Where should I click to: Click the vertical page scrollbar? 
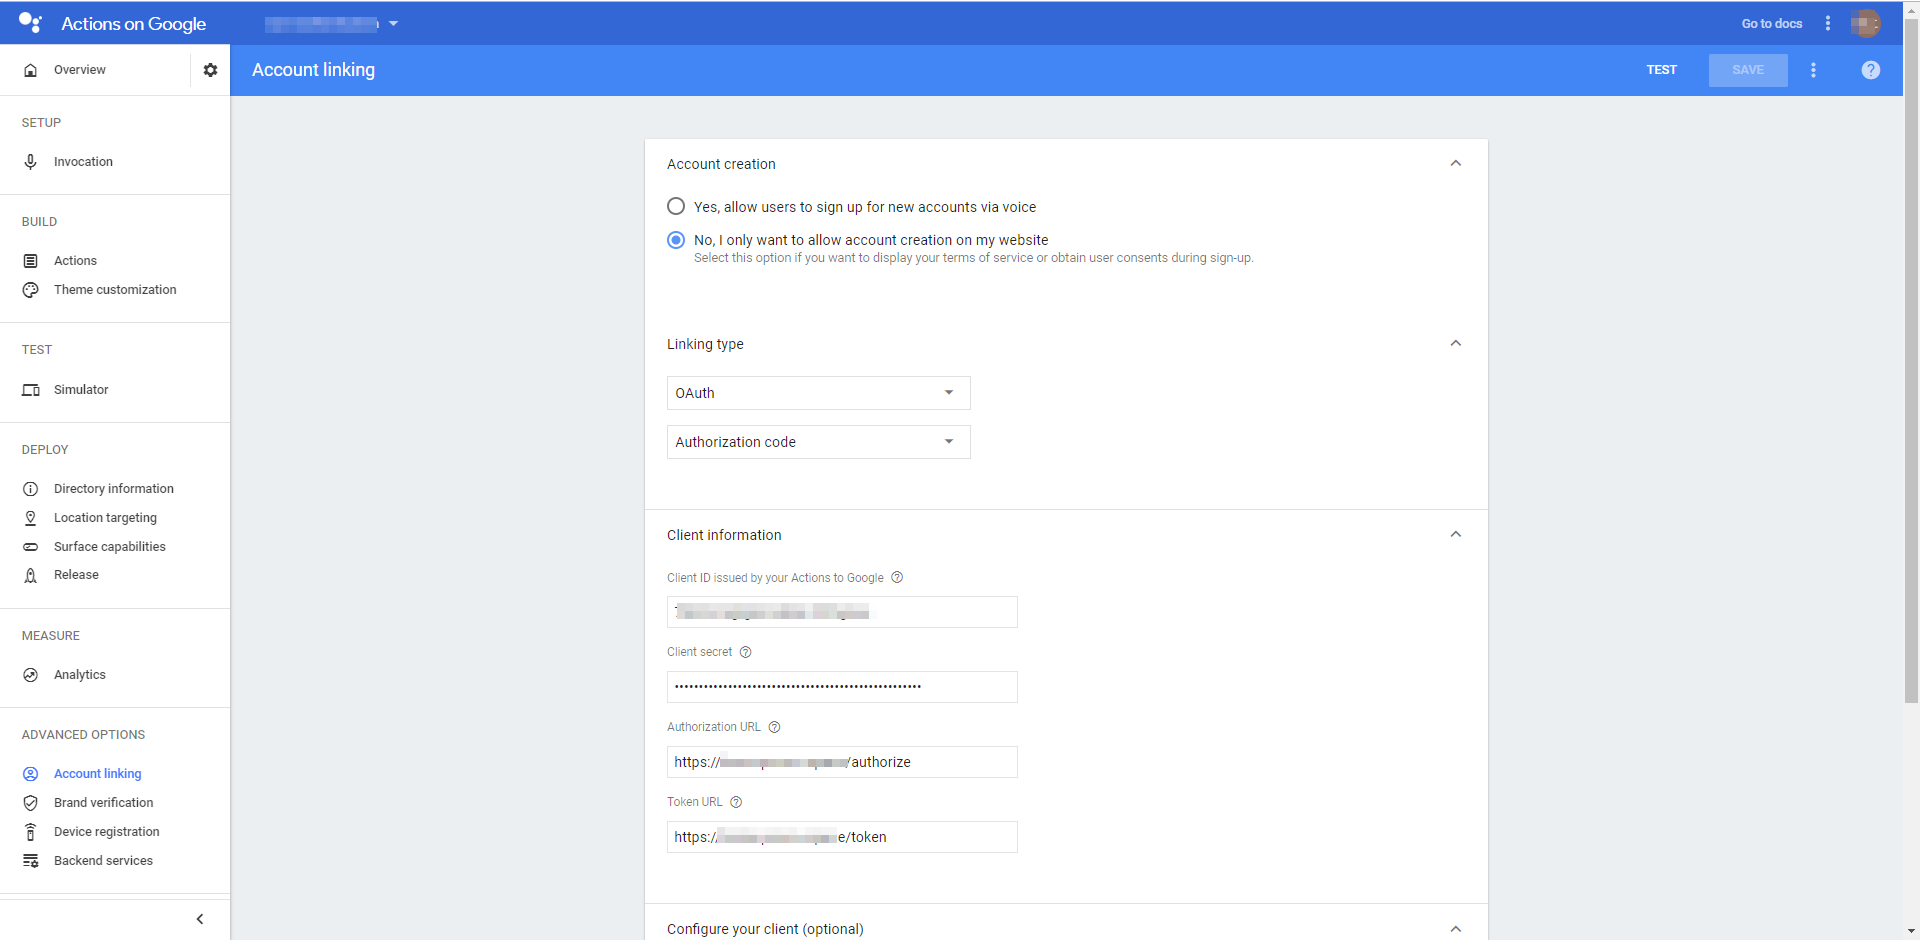point(1911,360)
